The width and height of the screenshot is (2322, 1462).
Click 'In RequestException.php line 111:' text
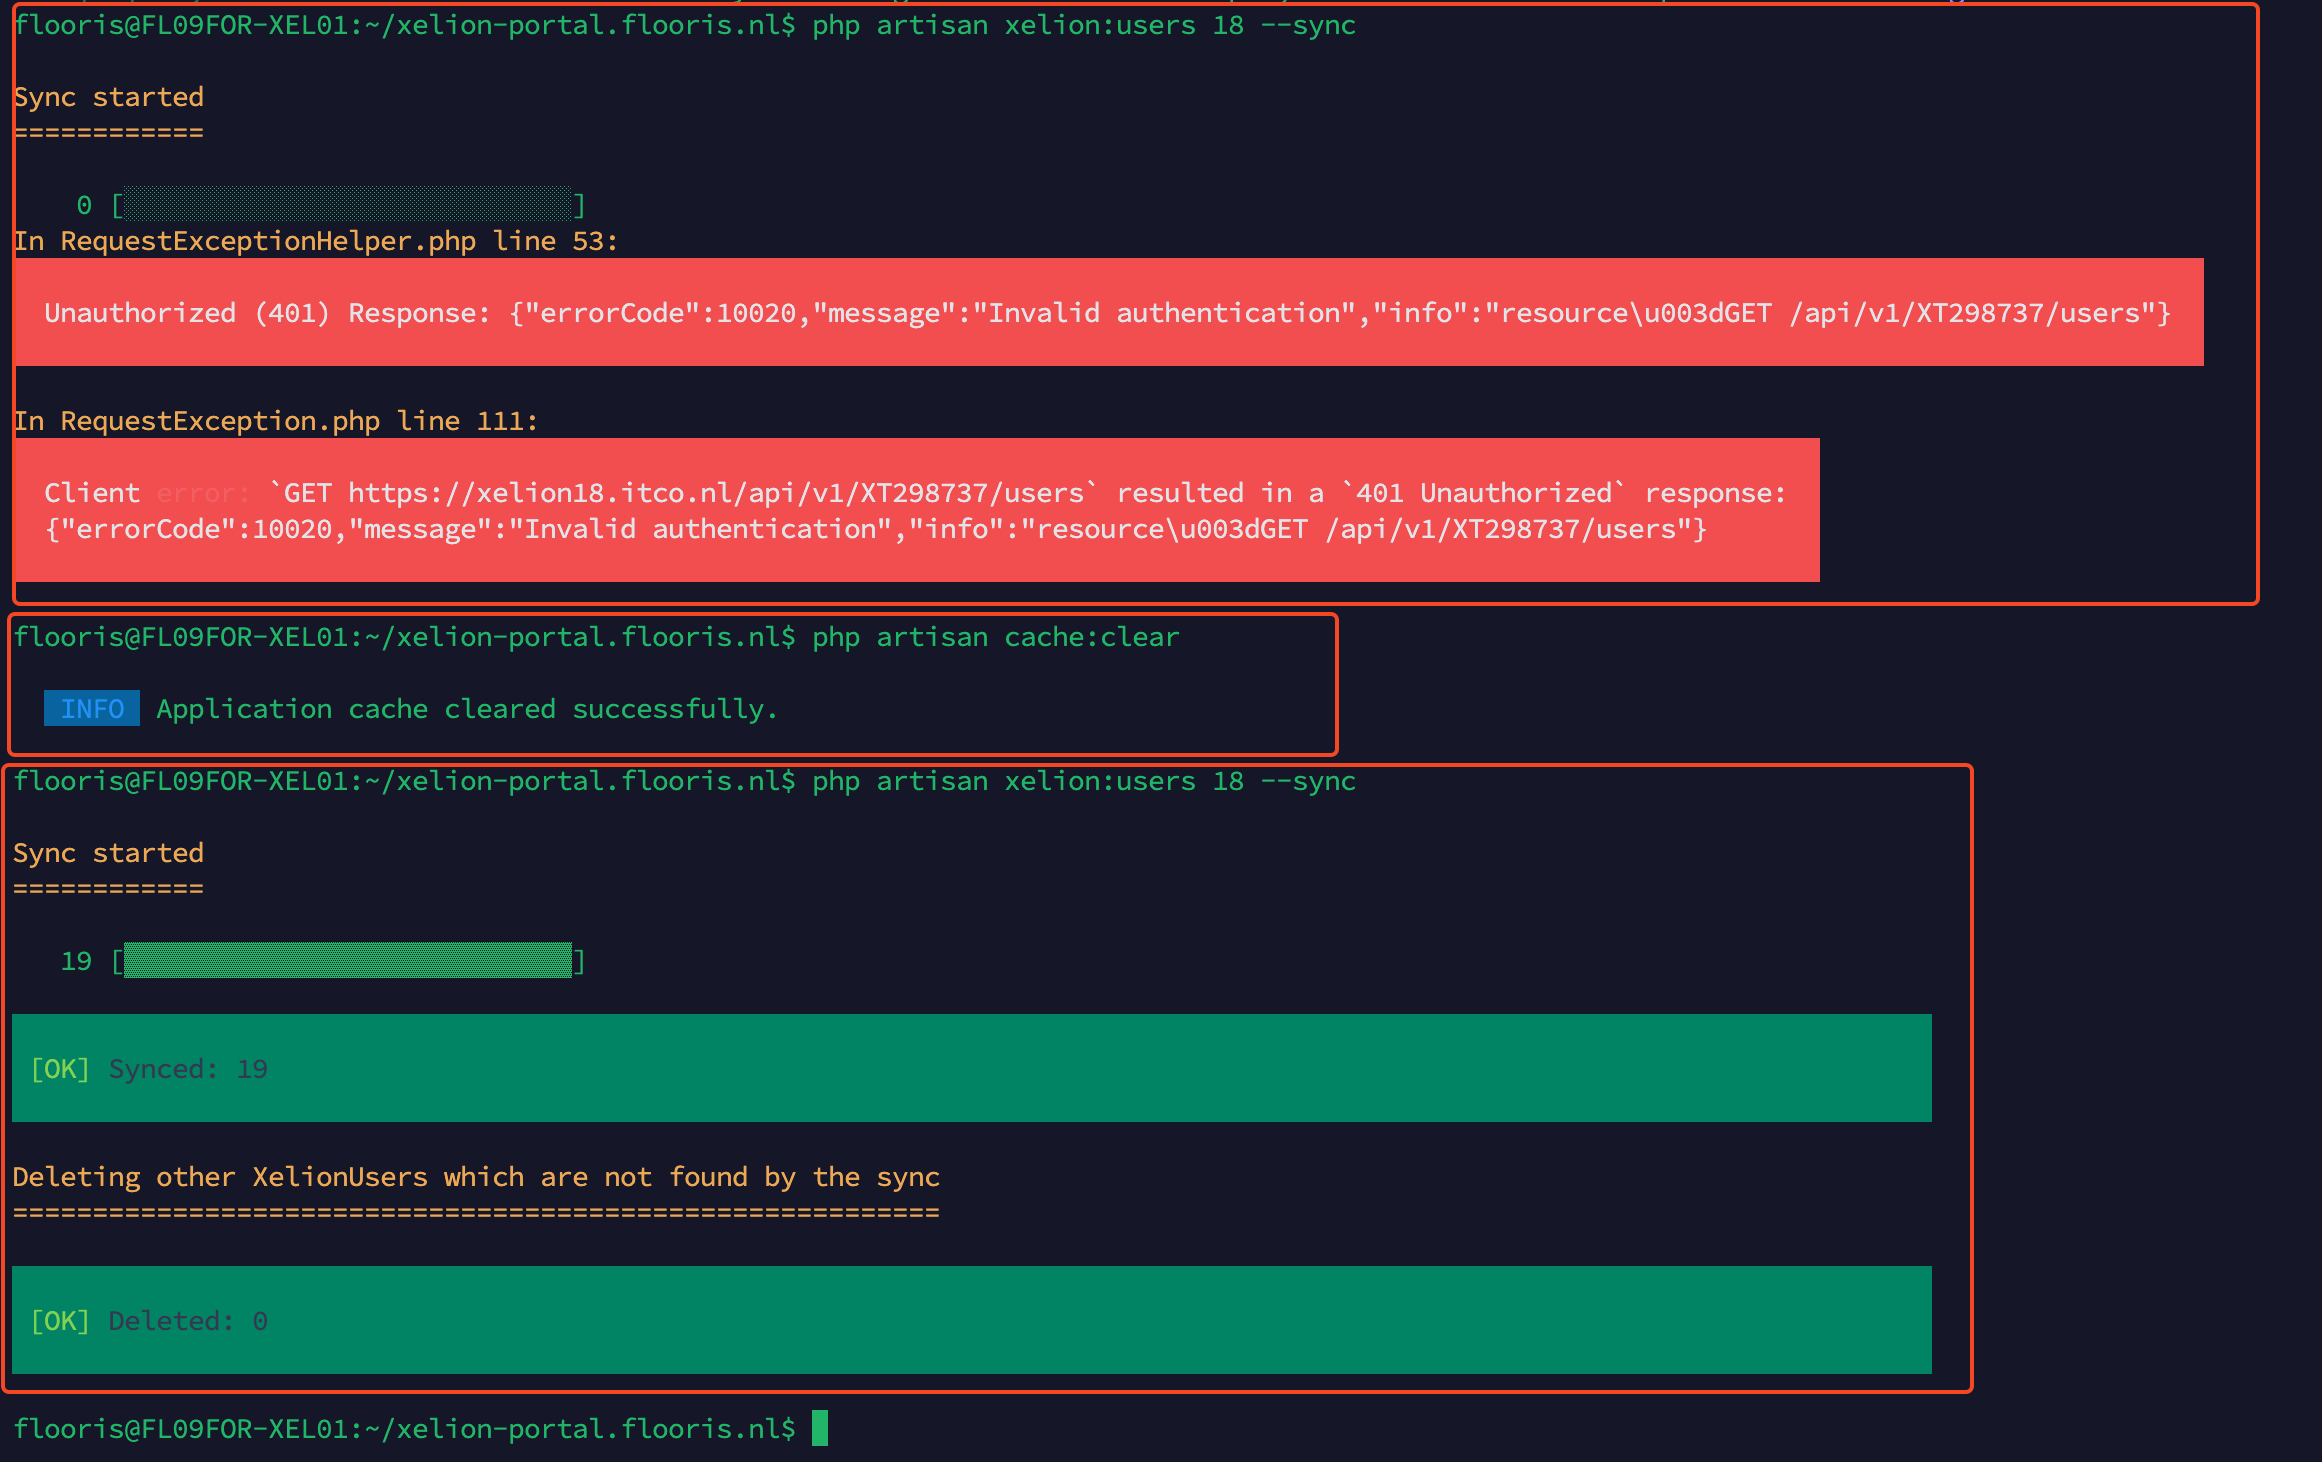point(276,421)
